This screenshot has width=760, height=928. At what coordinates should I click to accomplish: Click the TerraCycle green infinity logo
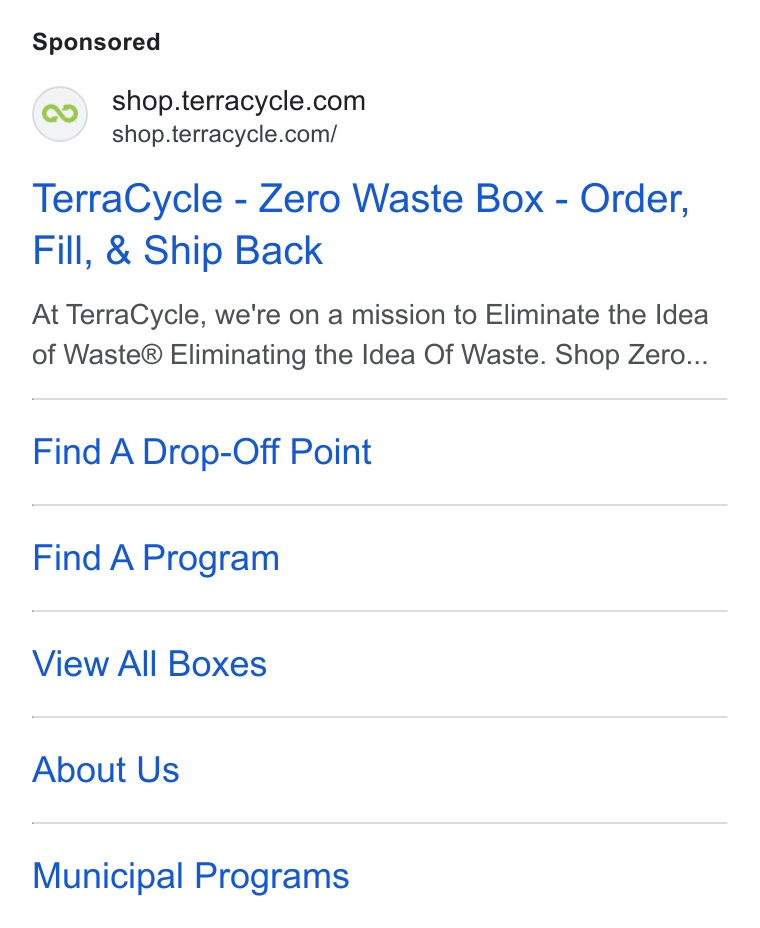(60, 114)
